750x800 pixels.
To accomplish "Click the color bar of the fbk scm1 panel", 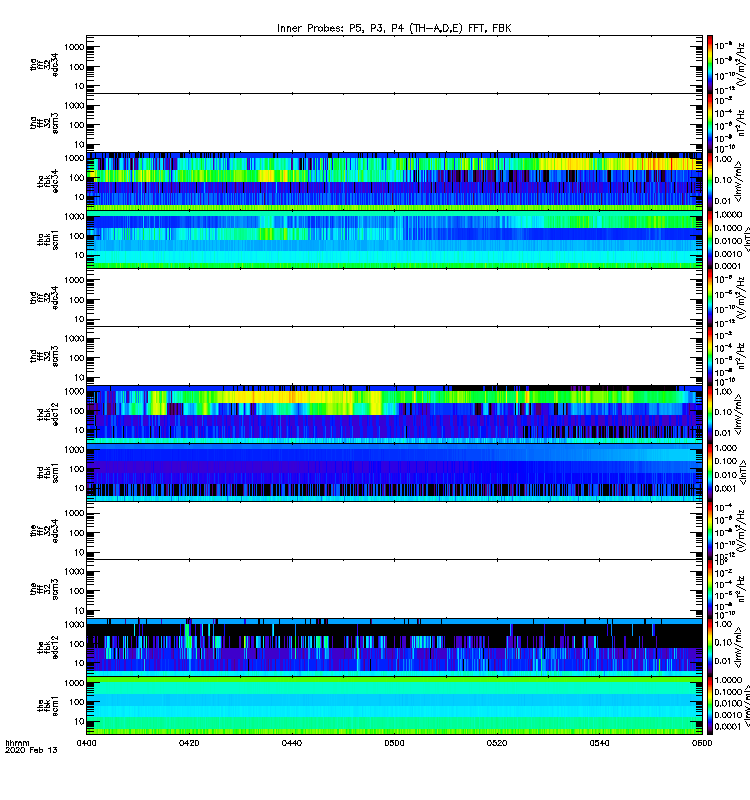I will click(x=709, y=706).
